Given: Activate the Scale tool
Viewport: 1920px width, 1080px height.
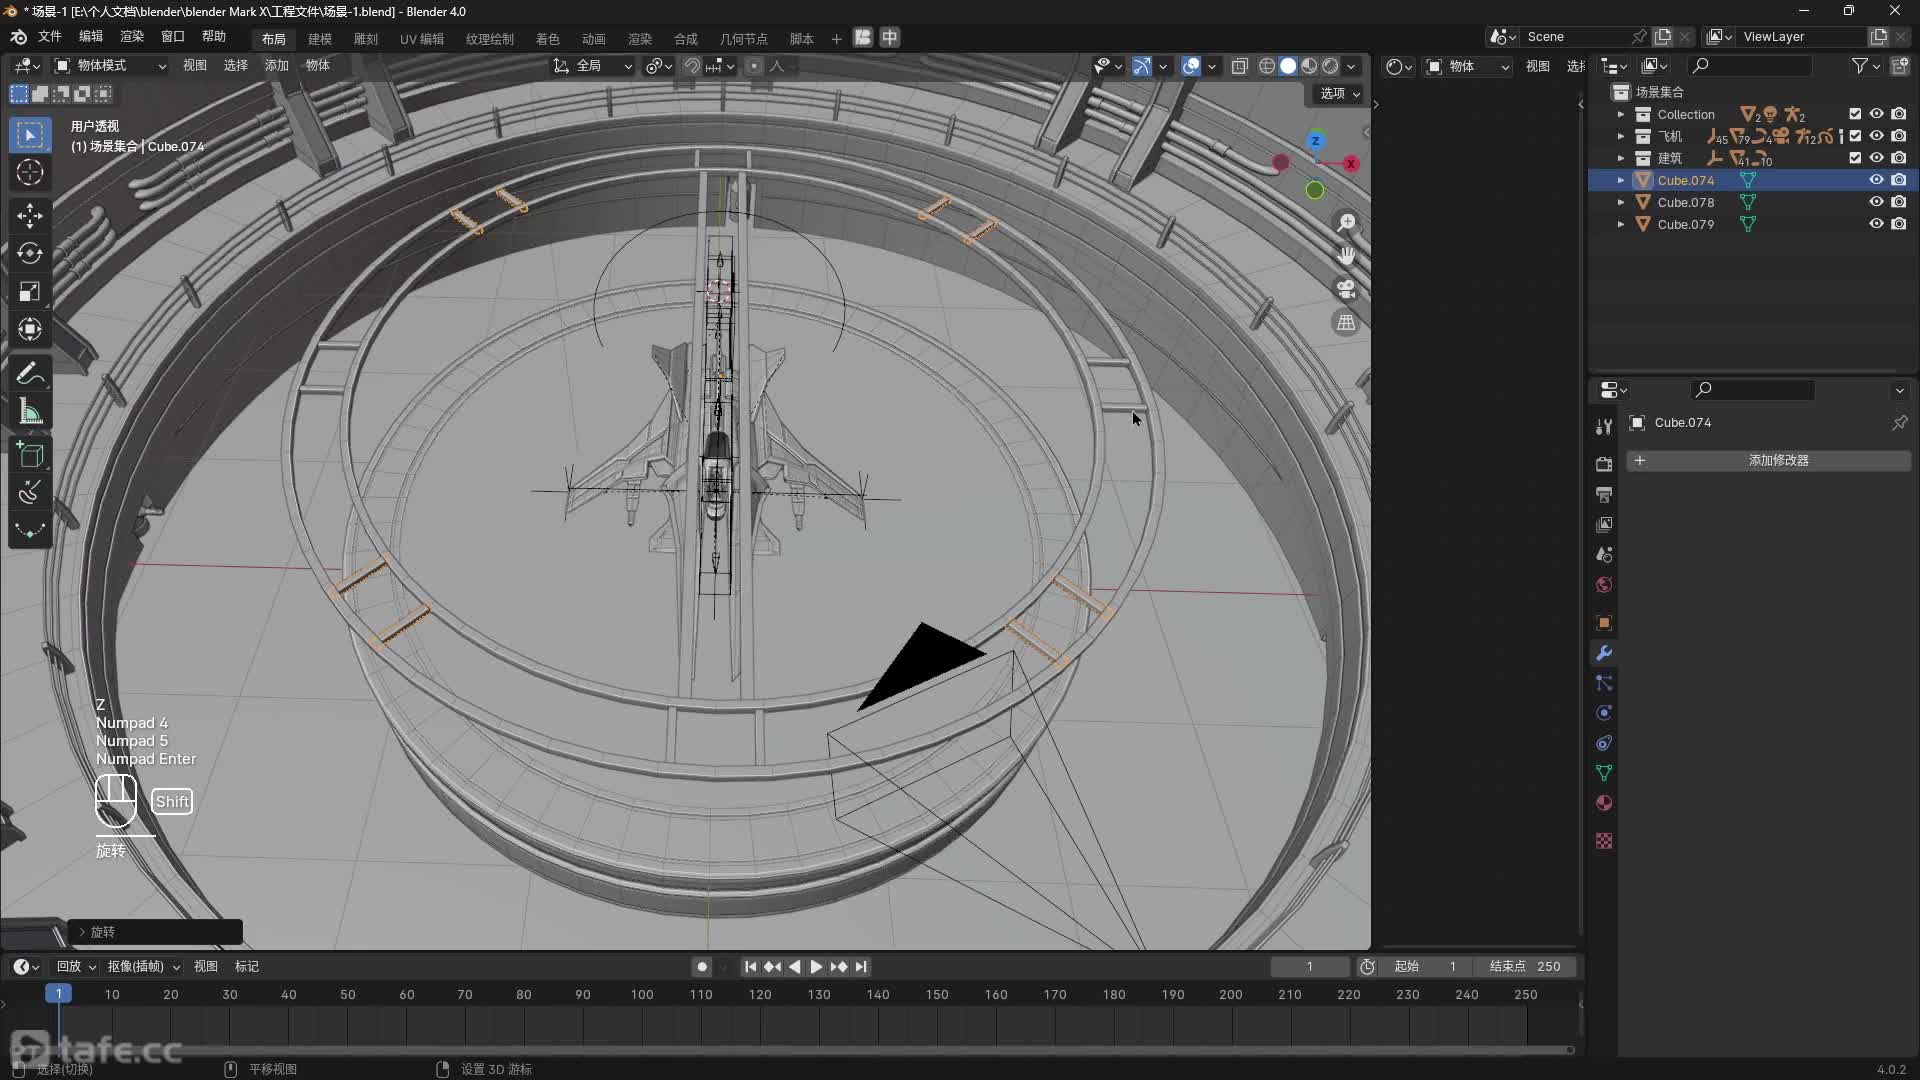Looking at the screenshot, I should [x=30, y=291].
